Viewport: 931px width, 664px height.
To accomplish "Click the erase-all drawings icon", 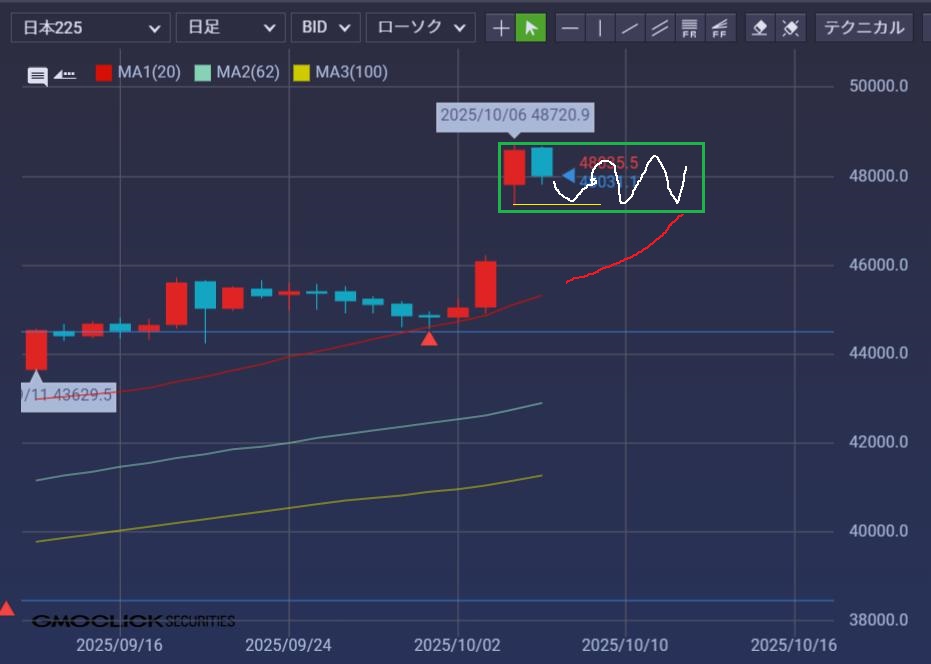I will point(790,28).
